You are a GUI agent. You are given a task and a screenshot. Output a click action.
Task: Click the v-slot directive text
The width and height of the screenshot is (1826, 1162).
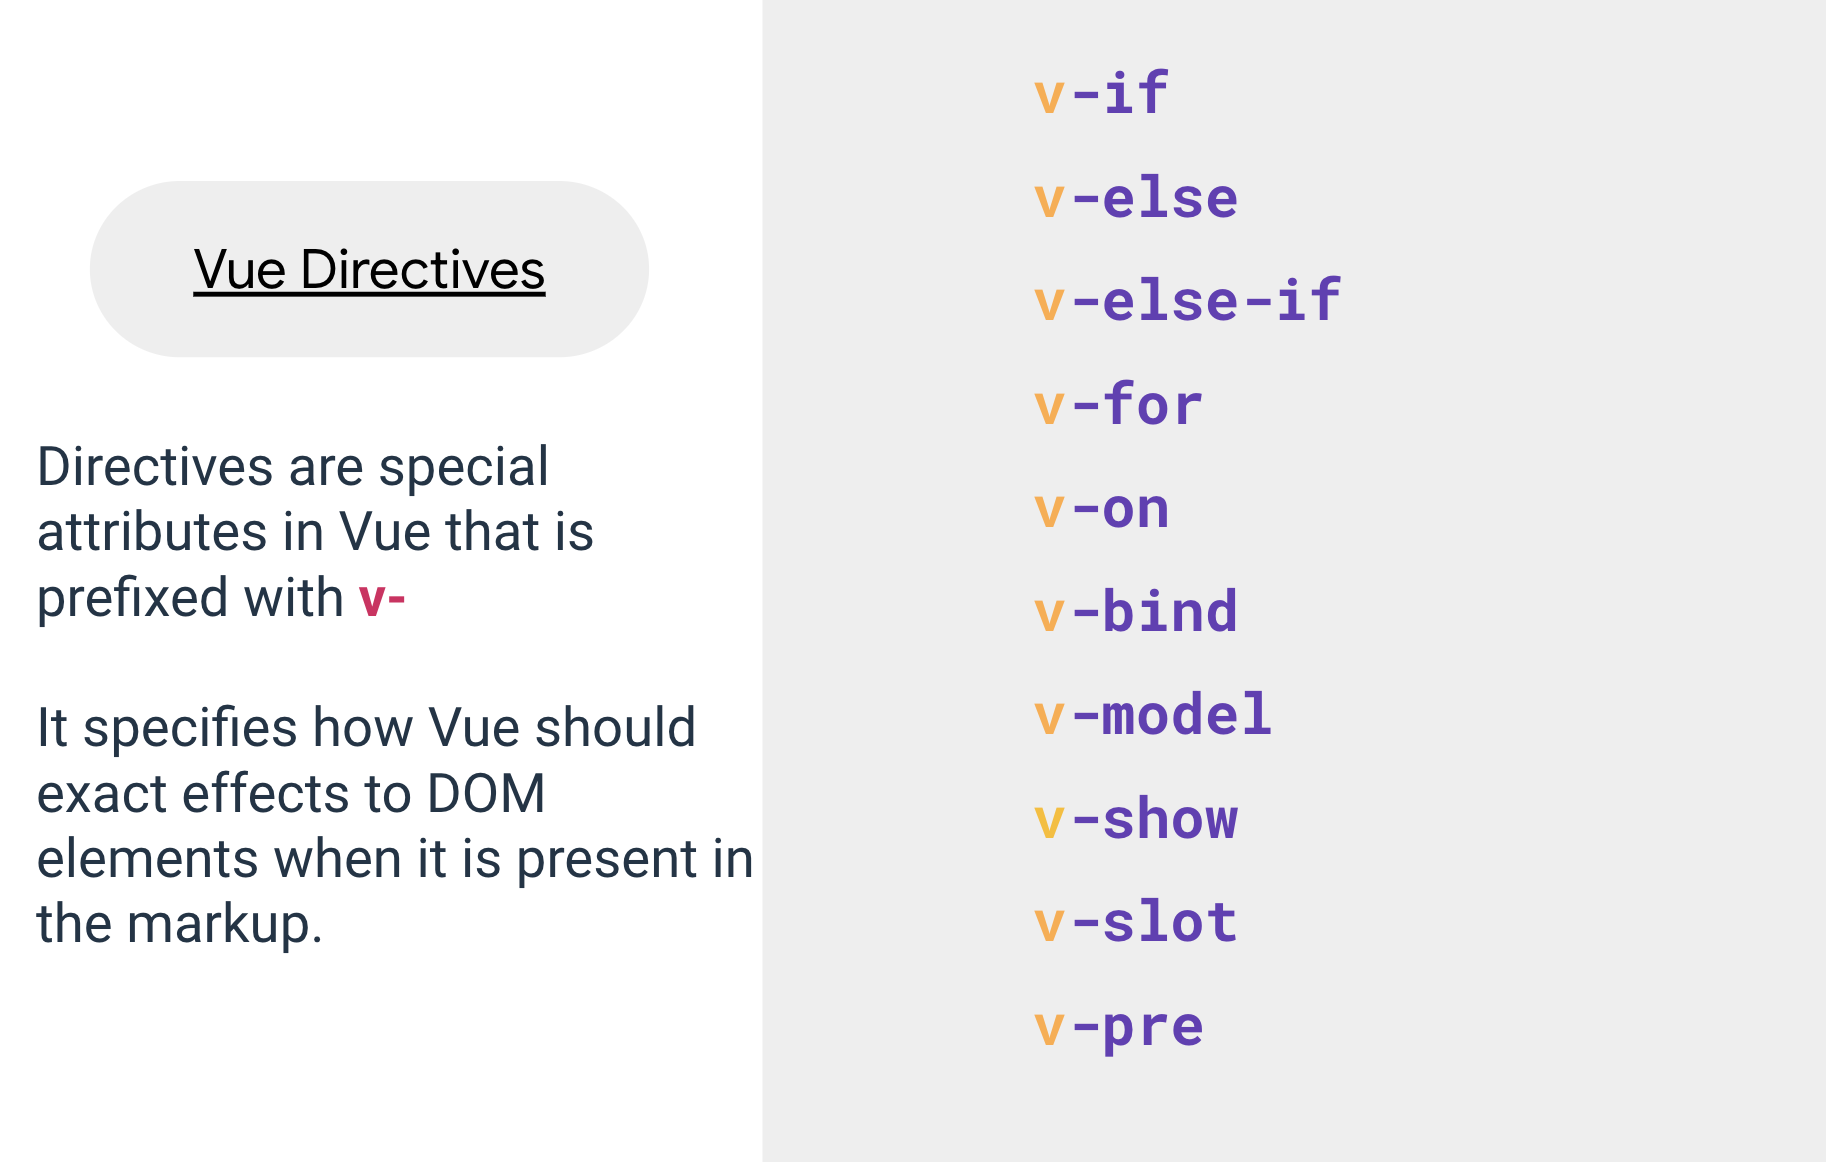tap(1136, 921)
